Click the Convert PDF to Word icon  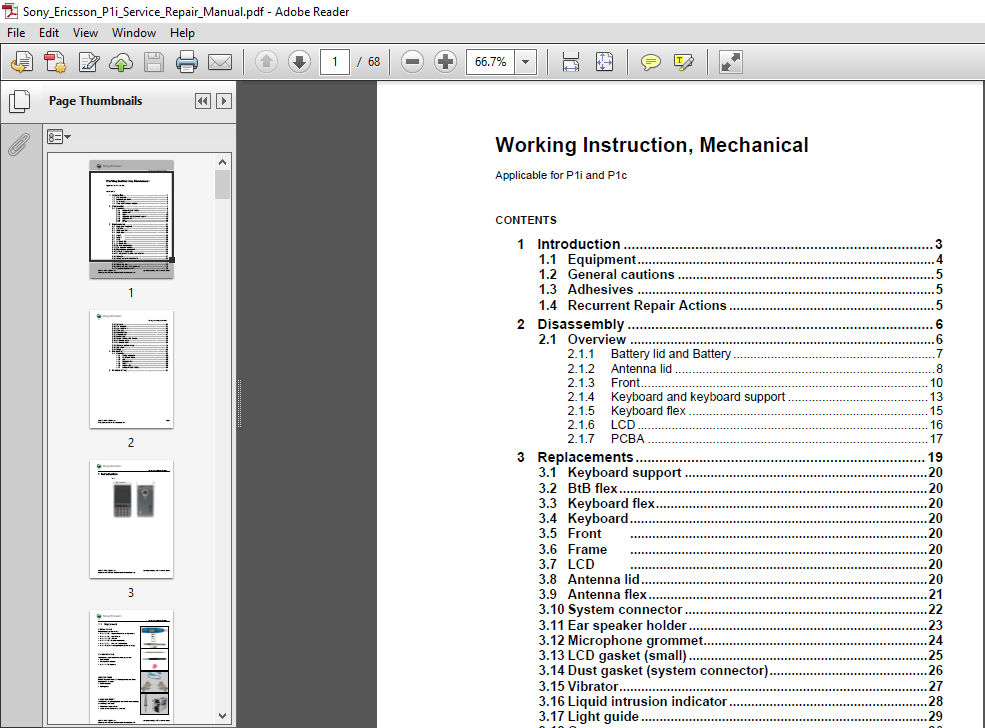tap(22, 62)
